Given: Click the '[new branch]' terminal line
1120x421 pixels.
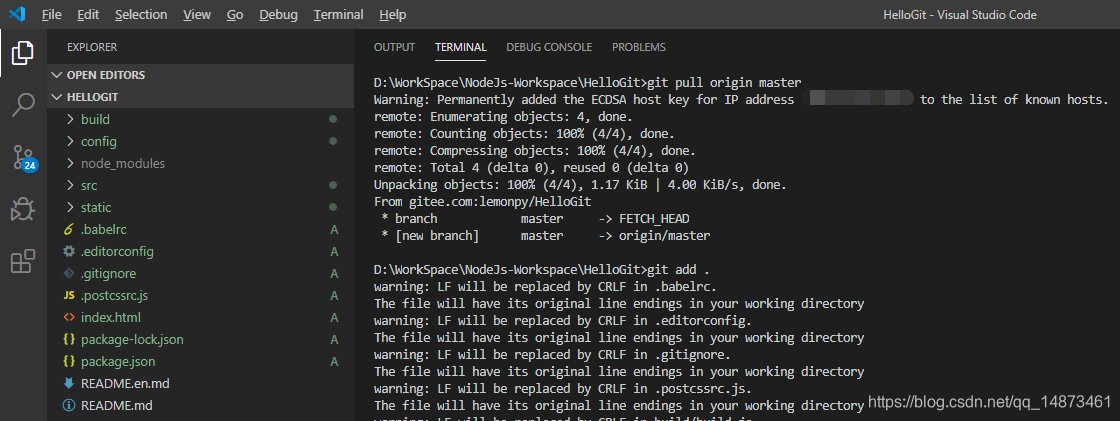Looking at the screenshot, I should [546, 235].
